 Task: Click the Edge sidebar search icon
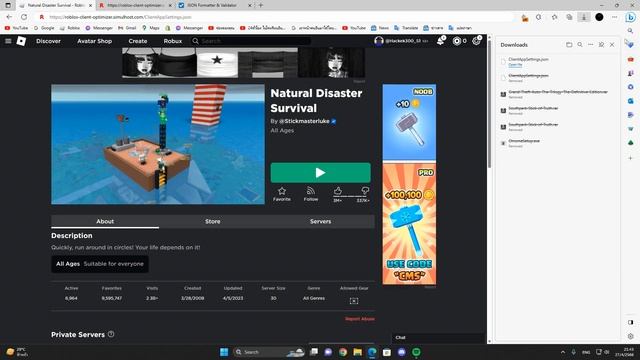click(x=631, y=31)
